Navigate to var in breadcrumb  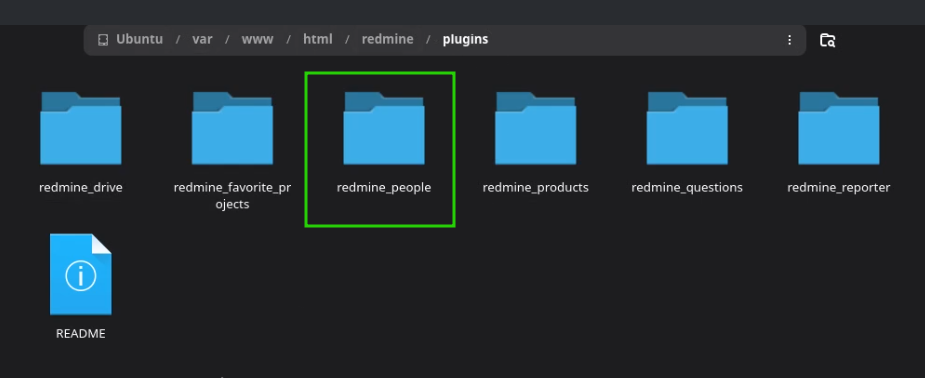202,40
